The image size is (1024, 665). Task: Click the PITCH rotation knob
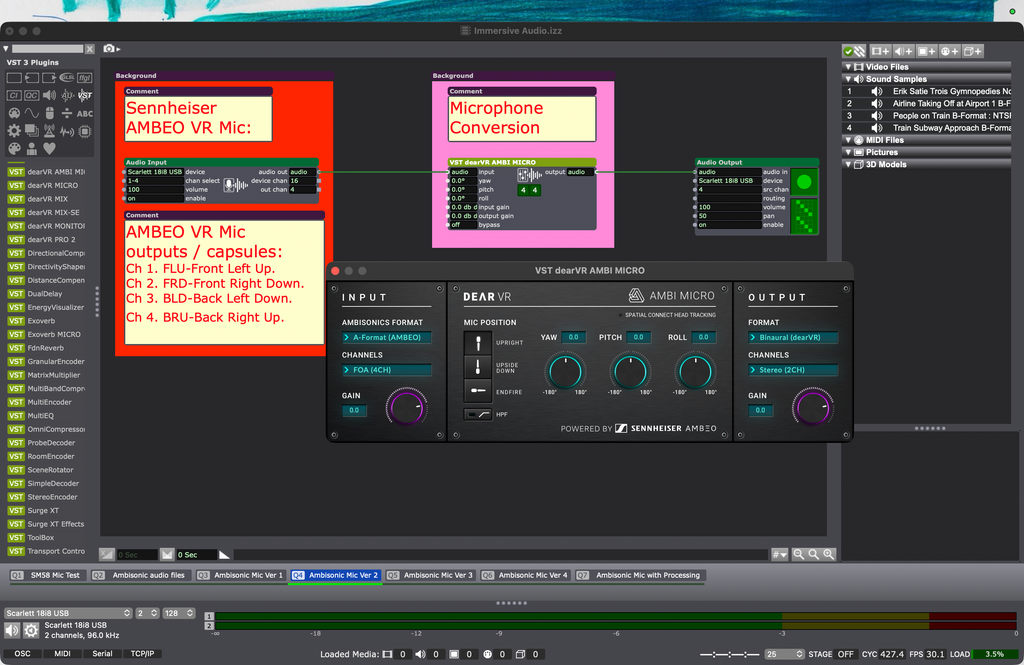tap(630, 371)
